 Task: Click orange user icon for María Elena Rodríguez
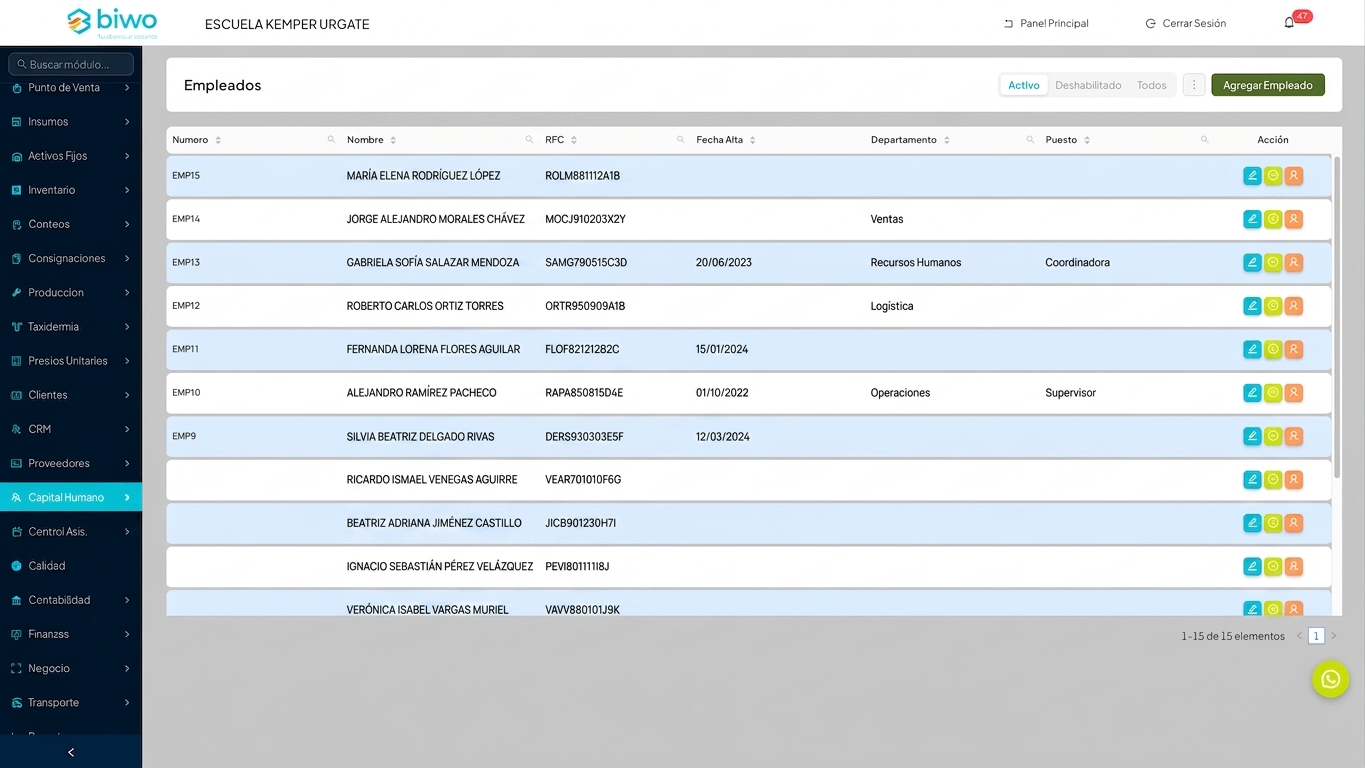click(x=1294, y=176)
